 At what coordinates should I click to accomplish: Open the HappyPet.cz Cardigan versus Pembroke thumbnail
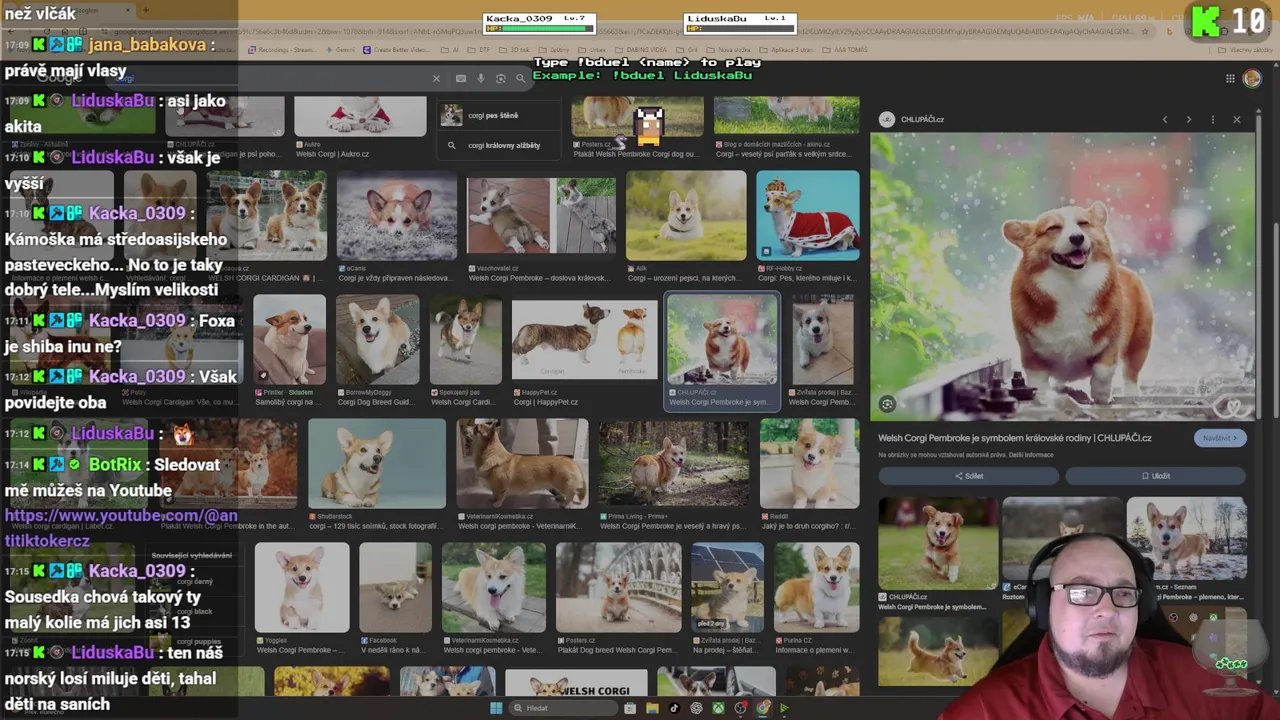click(x=584, y=340)
